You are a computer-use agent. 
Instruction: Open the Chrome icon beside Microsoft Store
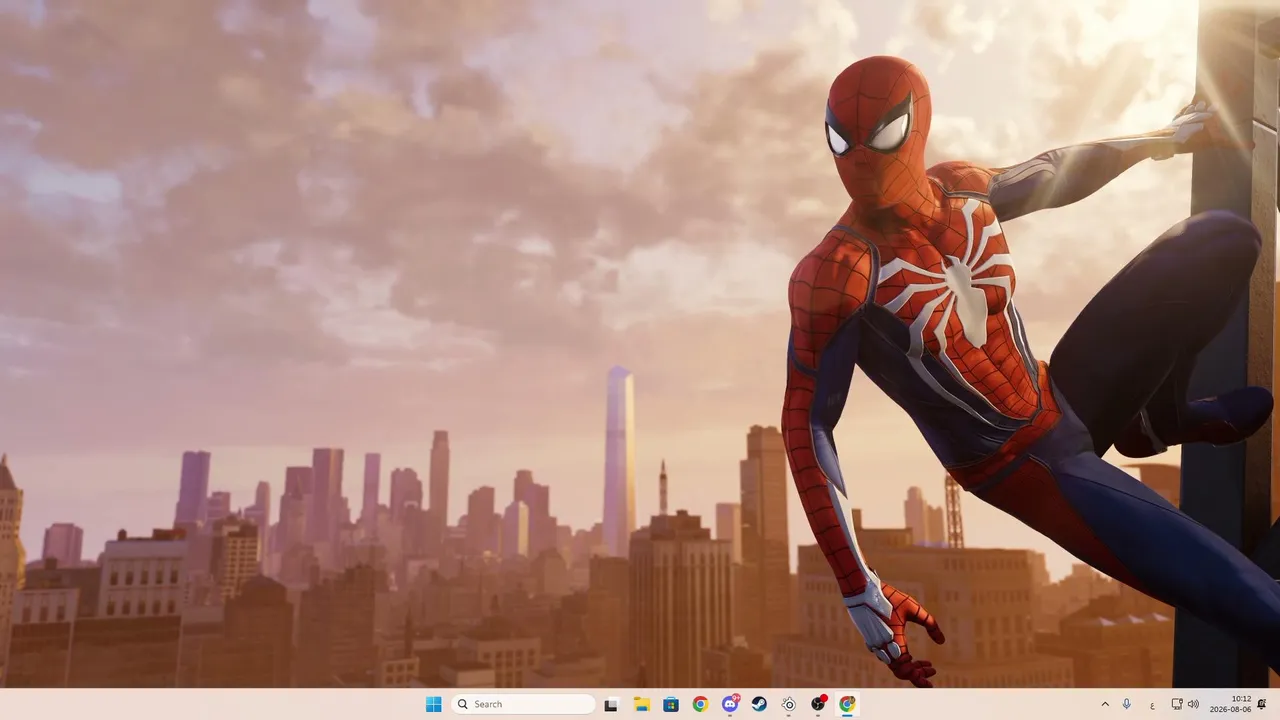pyautogui.click(x=700, y=704)
